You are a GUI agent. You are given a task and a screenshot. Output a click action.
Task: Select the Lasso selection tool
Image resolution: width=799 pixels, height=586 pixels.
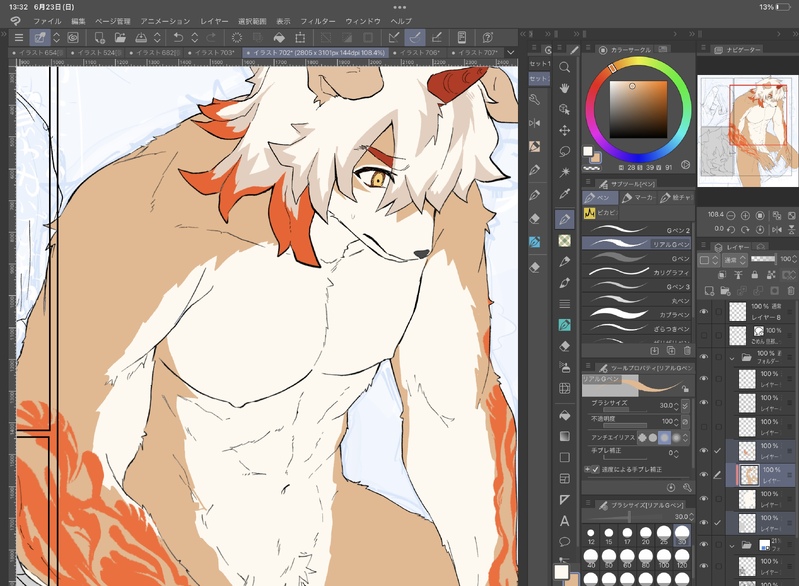click(x=565, y=151)
